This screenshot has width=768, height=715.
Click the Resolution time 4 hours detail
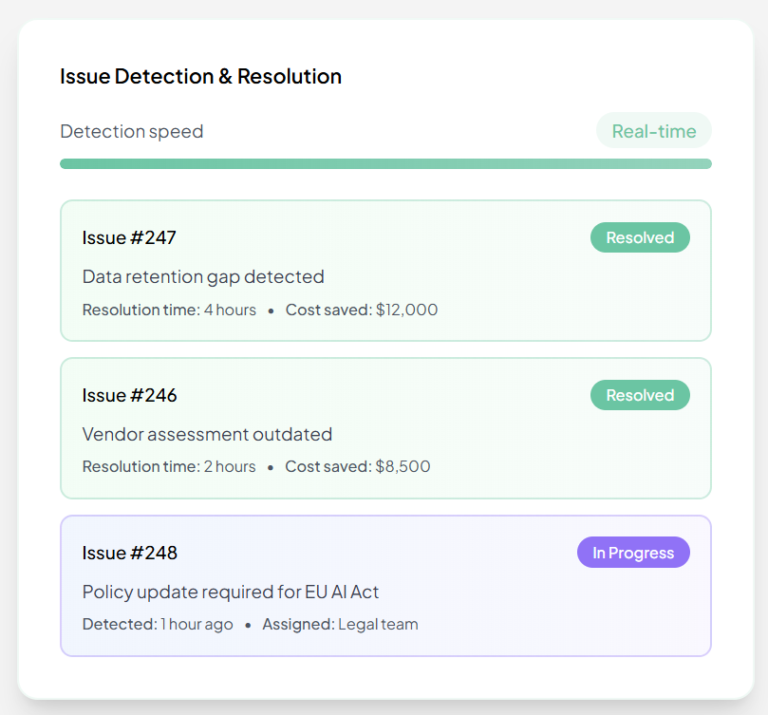pos(169,310)
